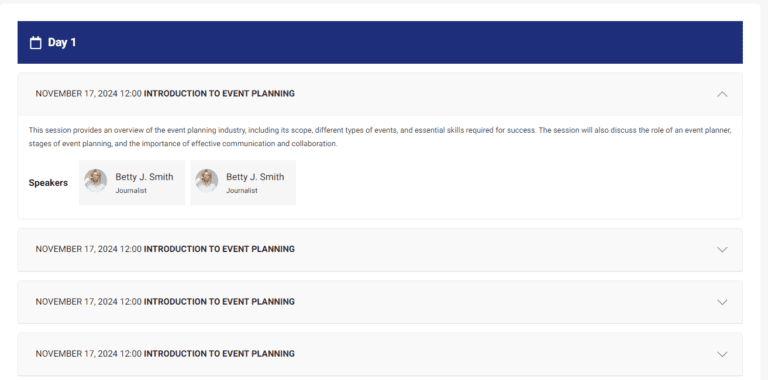Click the Journalist label under the second speaker
768x380 pixels.
pyautogui.click(x=241, y=190)
